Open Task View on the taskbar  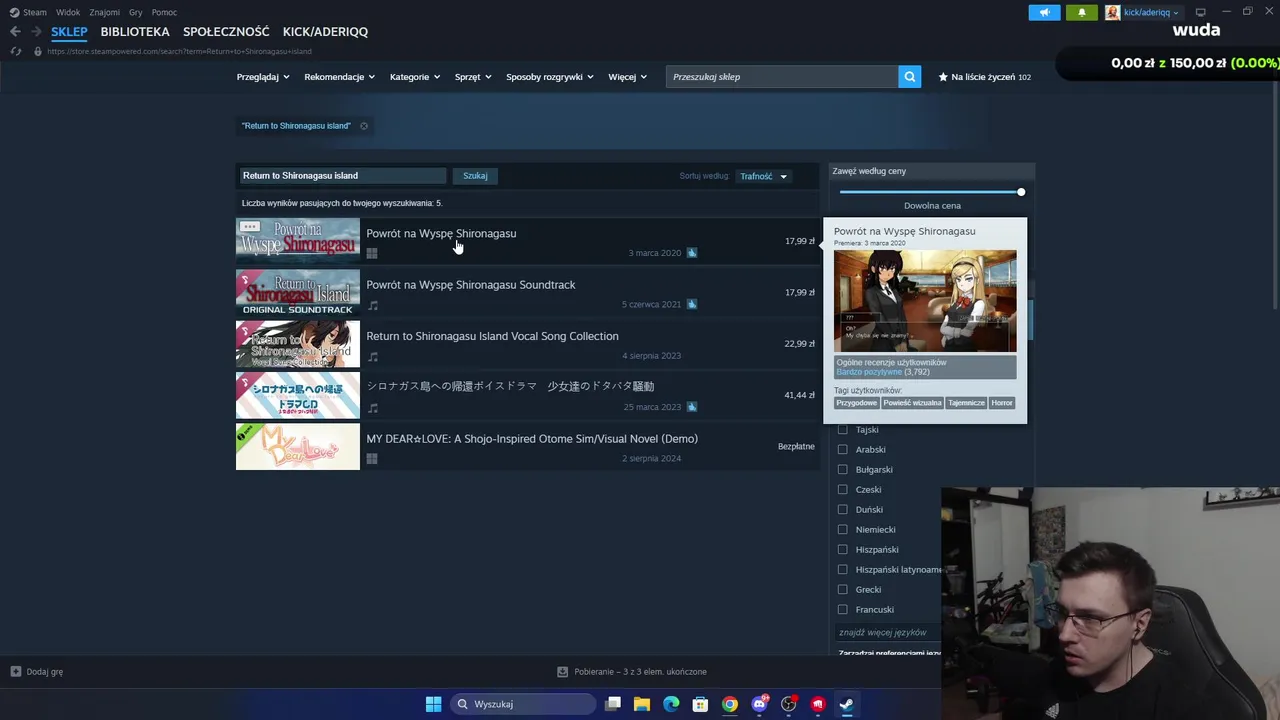tap(613, 704)
